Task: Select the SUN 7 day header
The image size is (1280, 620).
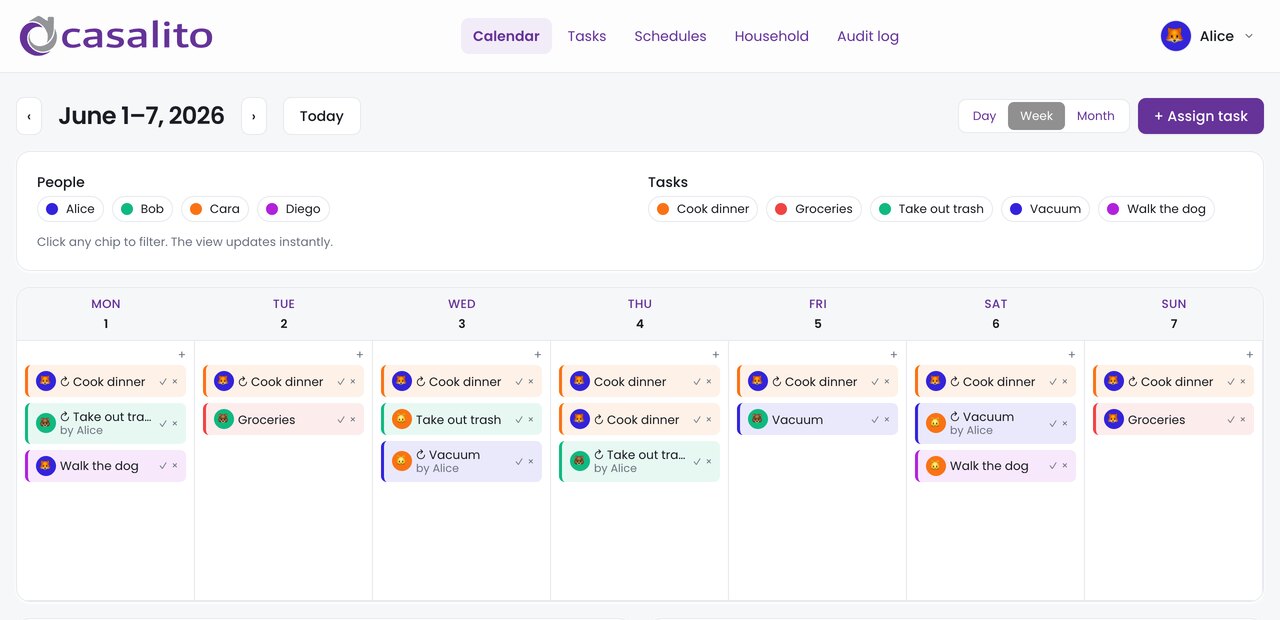Action: click(x=1174, y=314)
